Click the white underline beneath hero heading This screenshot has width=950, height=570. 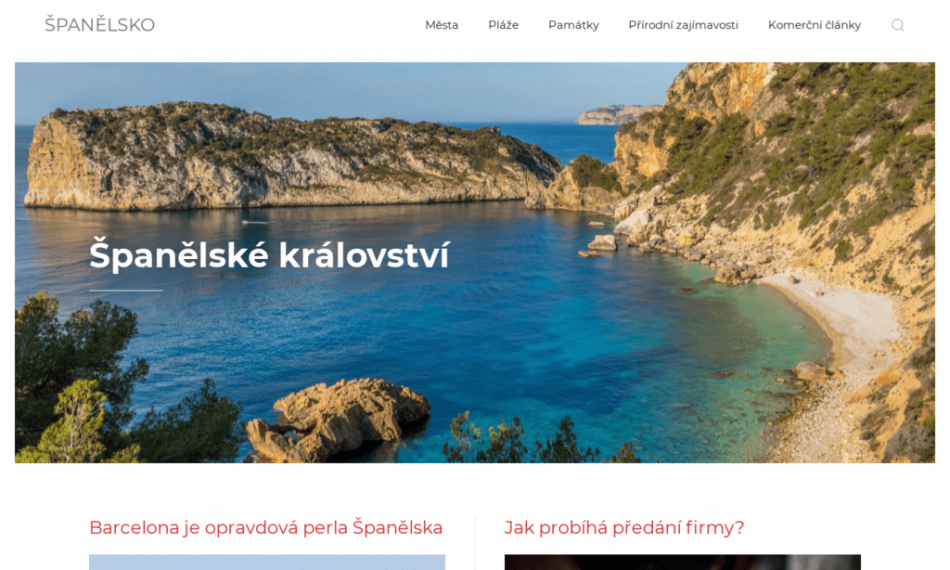[126, 291]
